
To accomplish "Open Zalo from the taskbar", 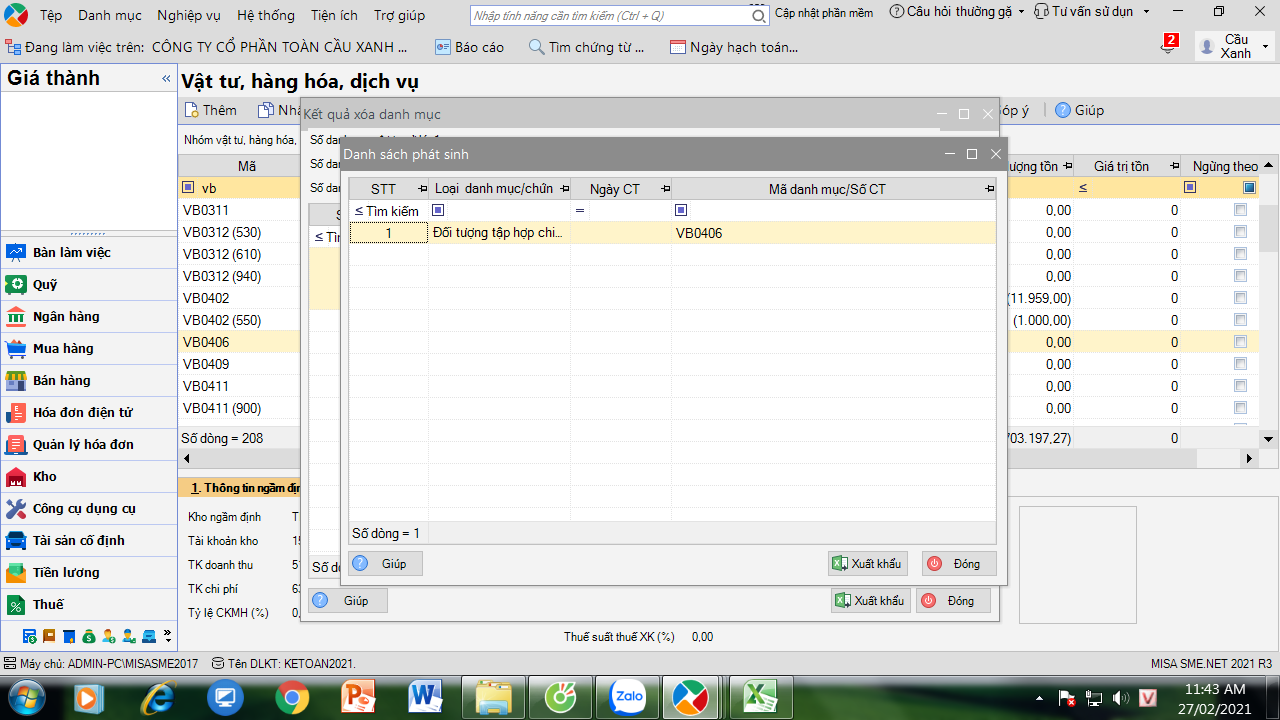I will 628,697.
